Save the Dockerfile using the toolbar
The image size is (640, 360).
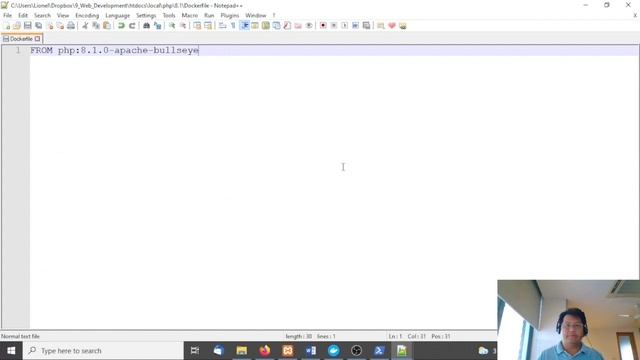click(x=28, y=26)
